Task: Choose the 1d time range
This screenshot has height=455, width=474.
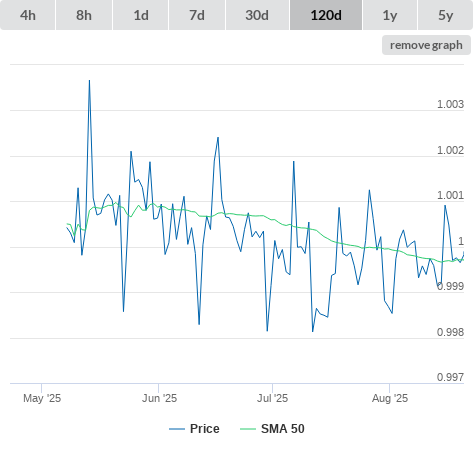Action: click(x=141, y=15)
